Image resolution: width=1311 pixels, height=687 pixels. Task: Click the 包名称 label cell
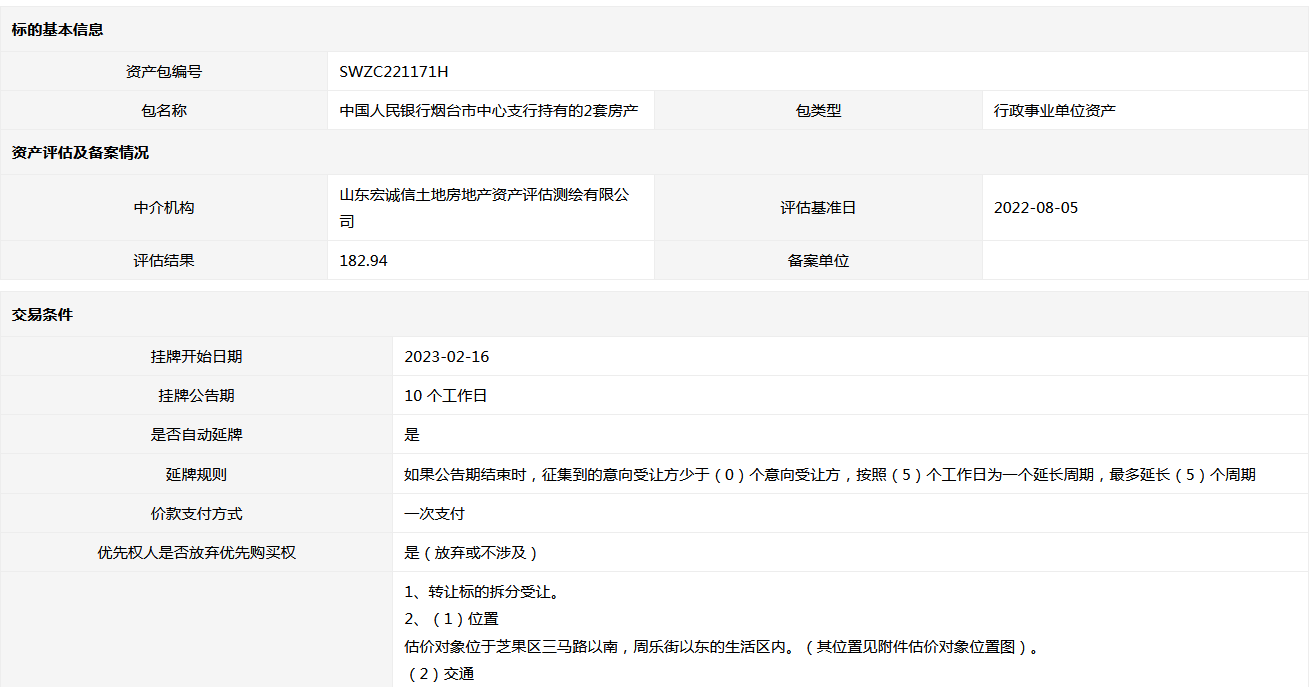point(164,111)
